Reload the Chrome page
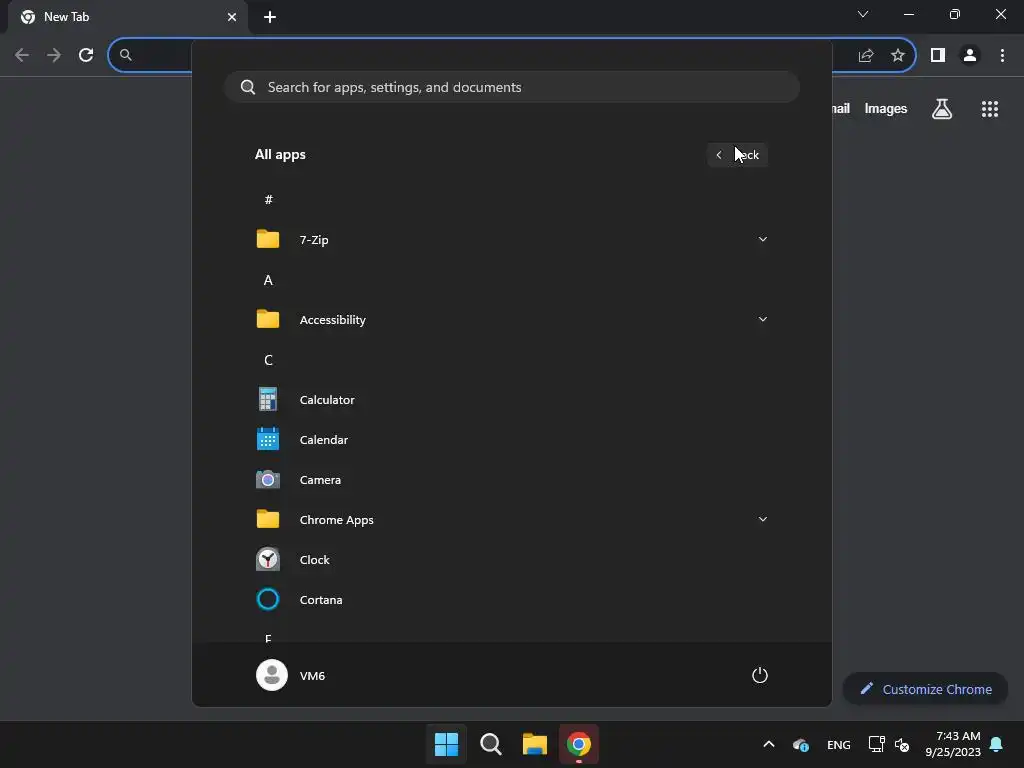The image size is (1024, 768). point(86,55)
